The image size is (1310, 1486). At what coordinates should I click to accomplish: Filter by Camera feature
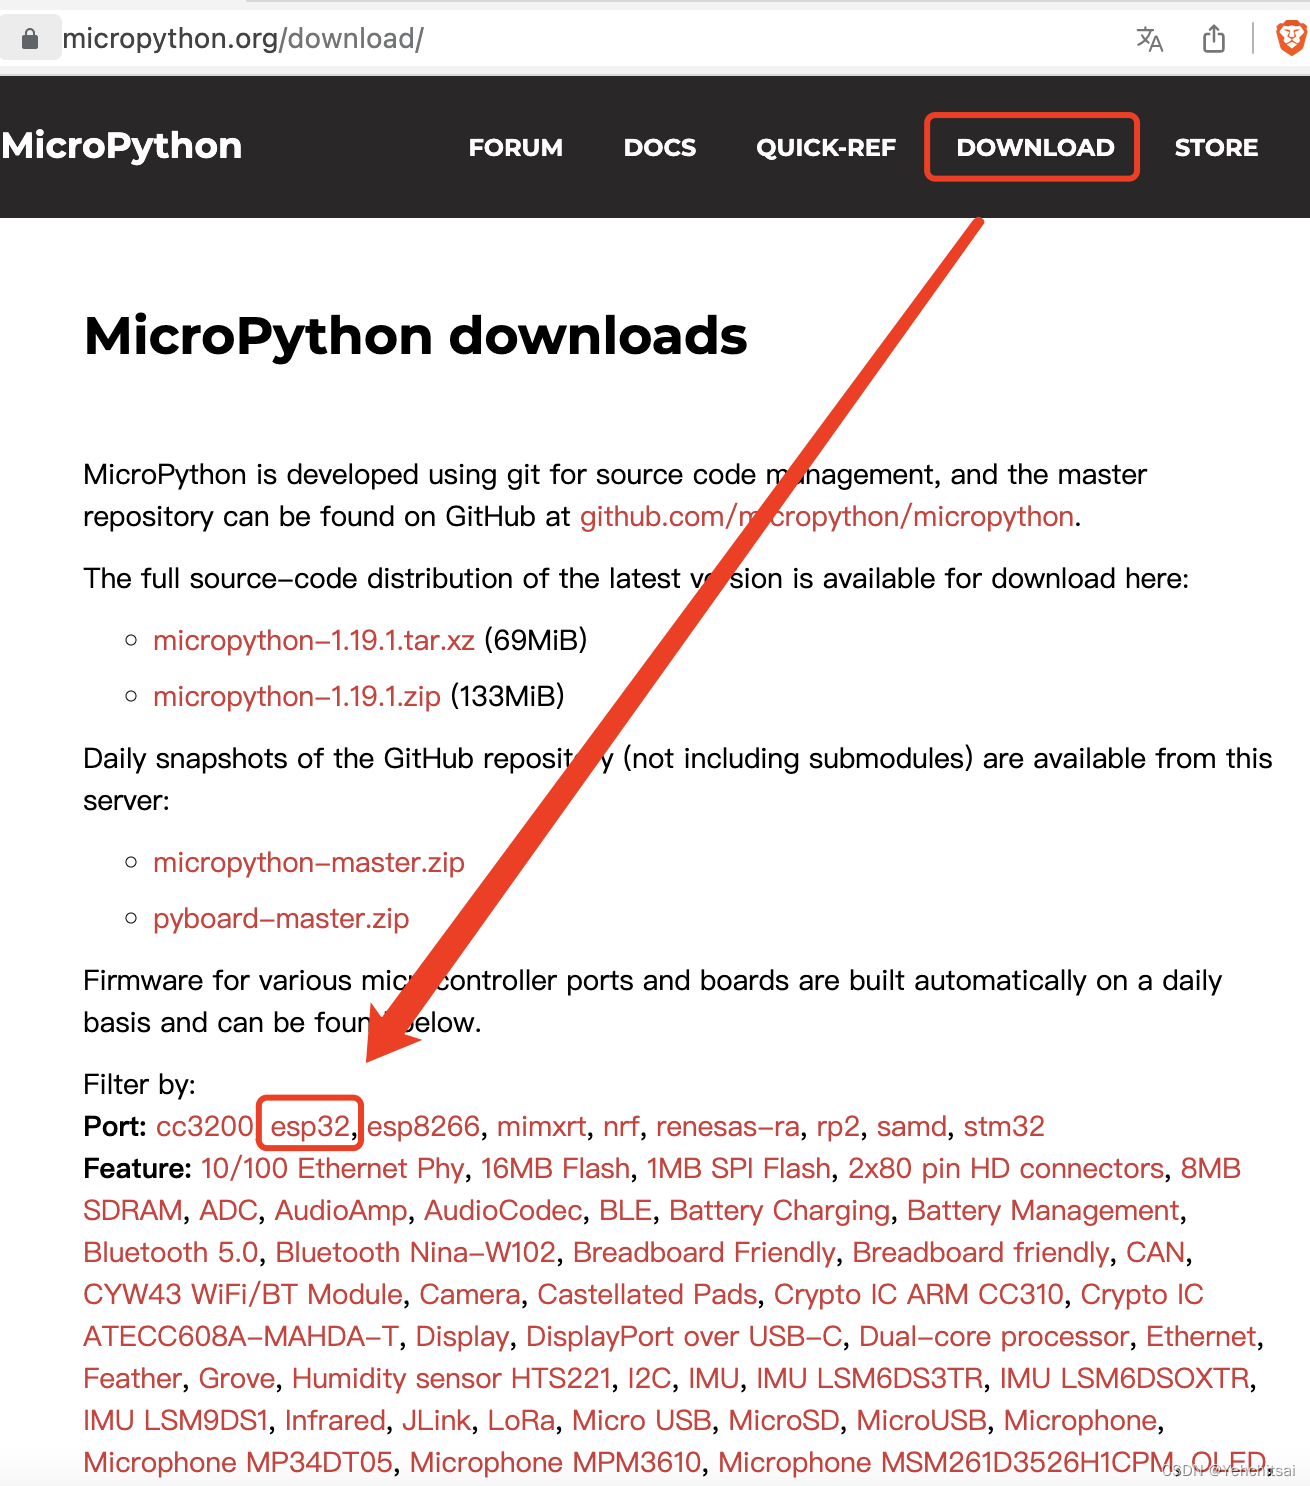click(470, 1295)
